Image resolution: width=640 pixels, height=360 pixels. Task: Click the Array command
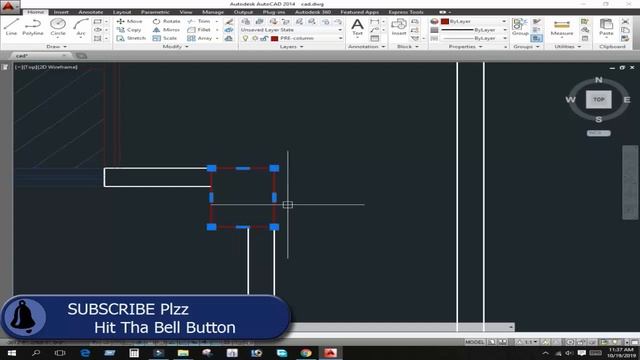(200, 38)
